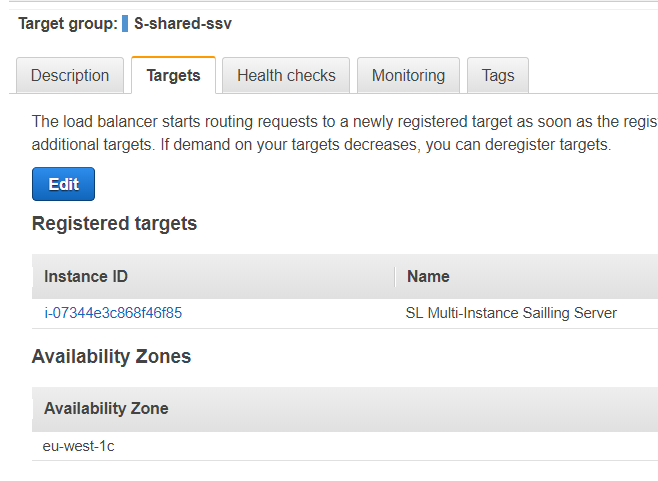Click the Availability Zone column header

[x=106, y=408]
